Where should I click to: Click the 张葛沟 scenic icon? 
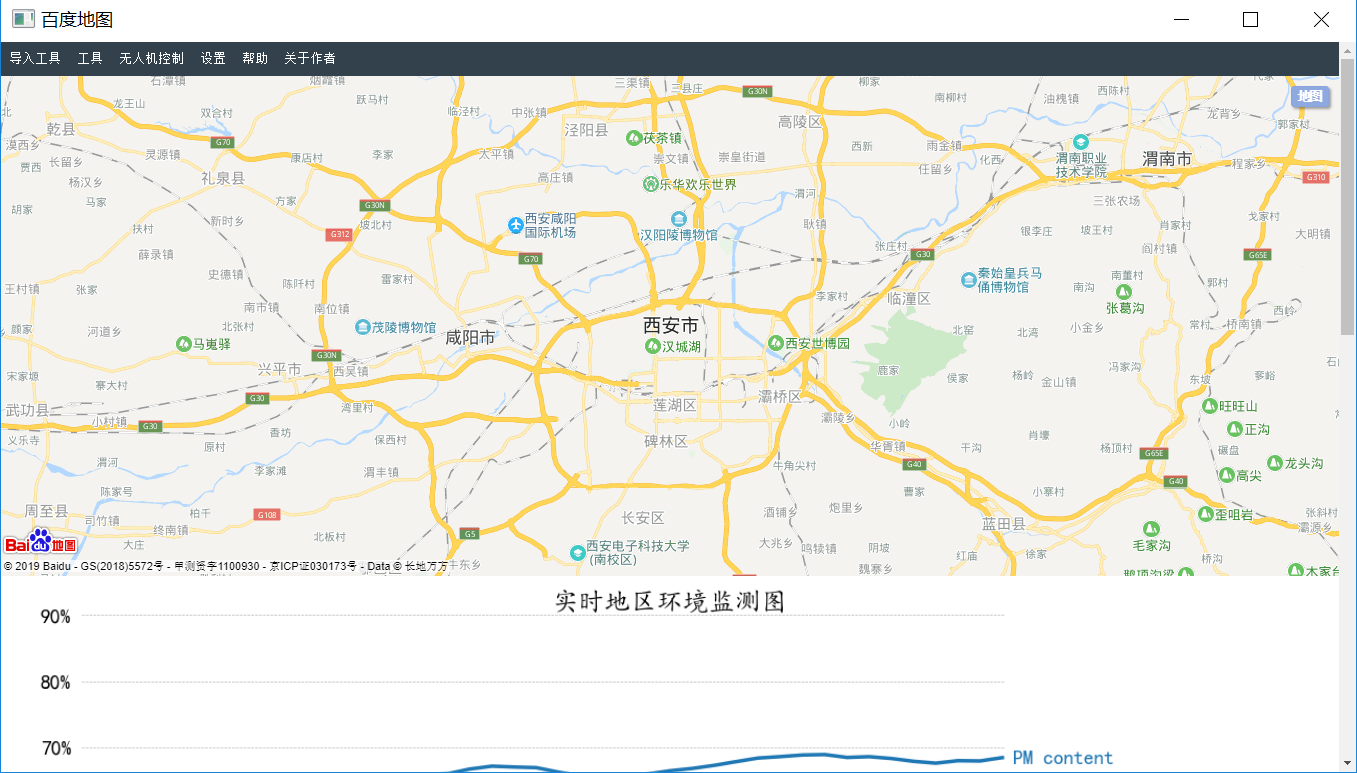coord(1125,291)
